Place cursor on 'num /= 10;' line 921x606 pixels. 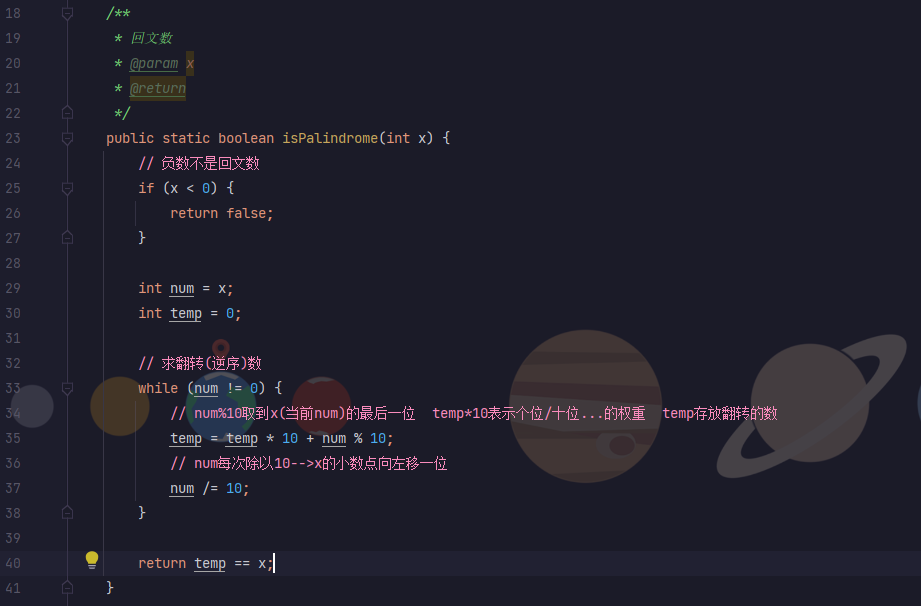click(x=210, y=489)
